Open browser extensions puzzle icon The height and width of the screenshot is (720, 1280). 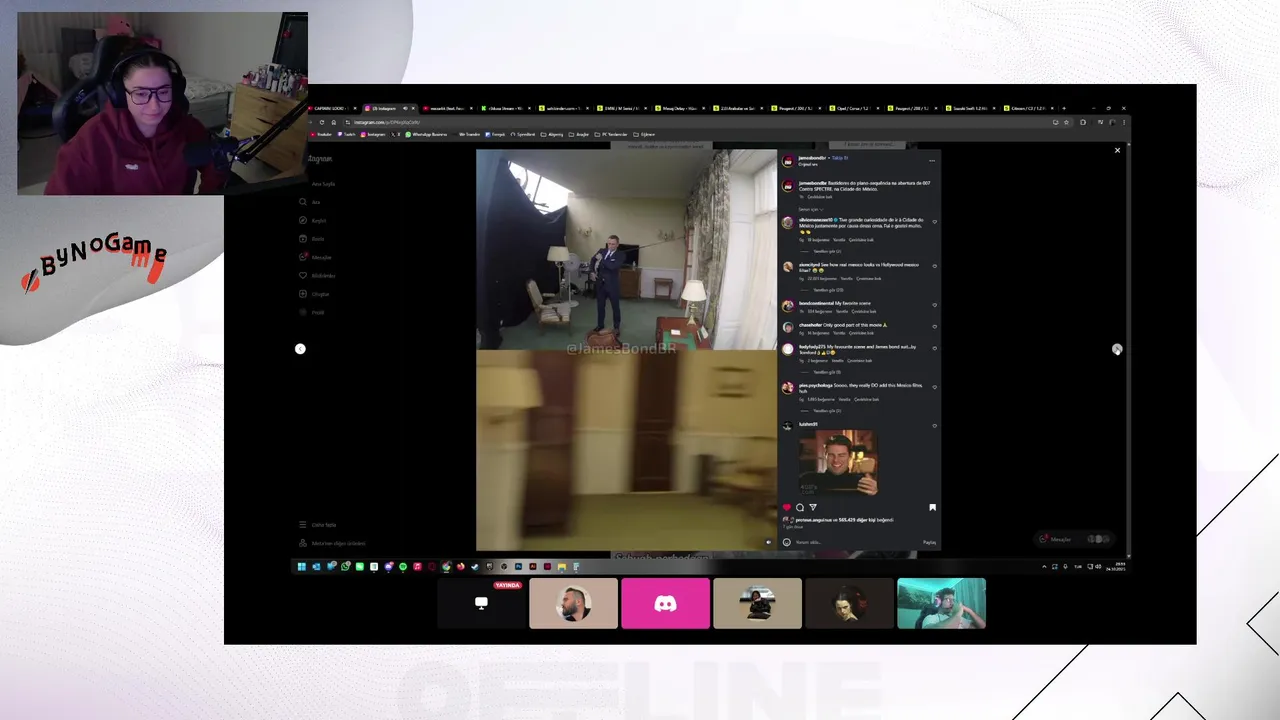pyautogui.click(x=1083, y=122)
